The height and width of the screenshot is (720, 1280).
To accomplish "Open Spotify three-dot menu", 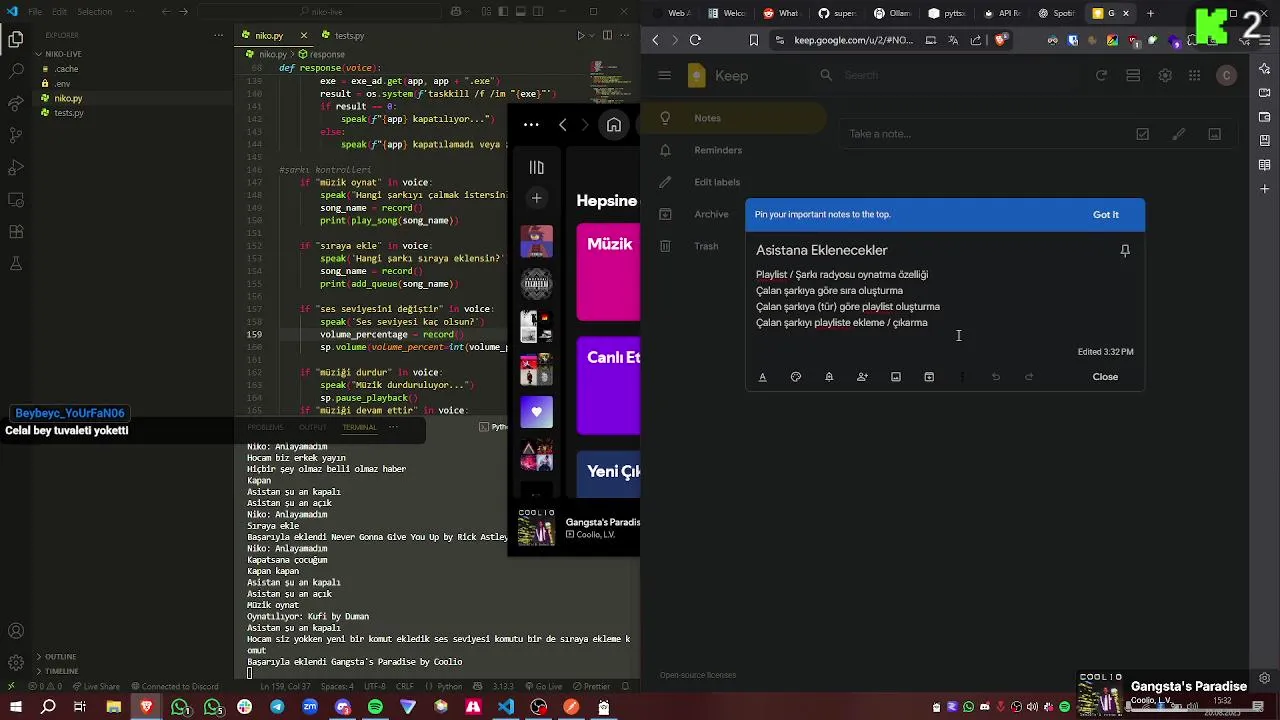I will [531, 125].
